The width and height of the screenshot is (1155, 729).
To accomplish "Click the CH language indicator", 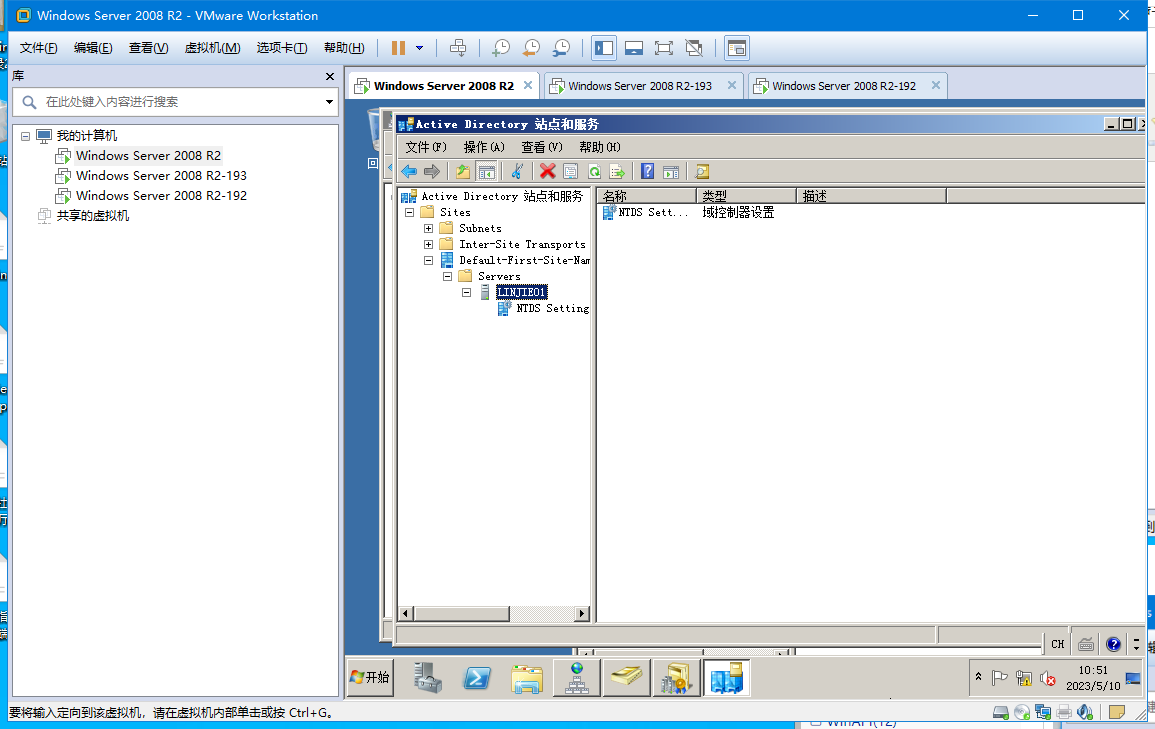I will [x=1058, y=644].
